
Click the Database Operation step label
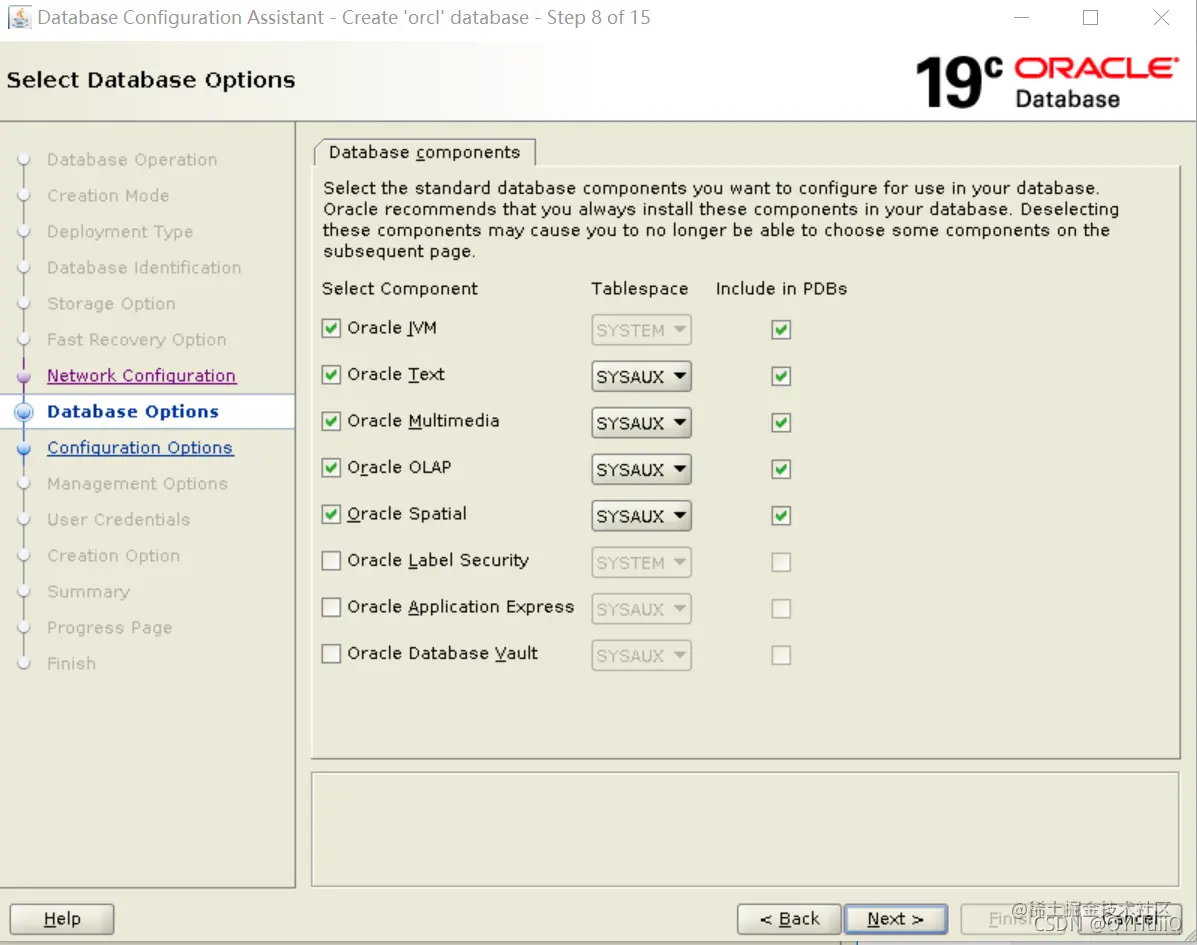click(132, 160)
